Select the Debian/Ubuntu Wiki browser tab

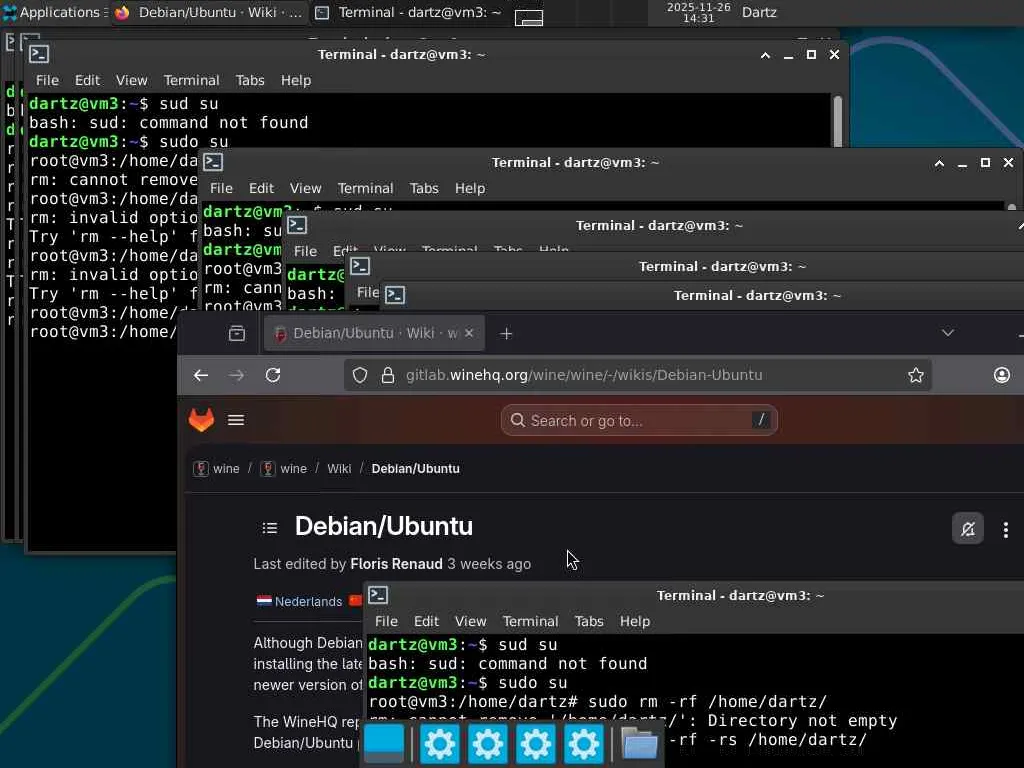click(x=374, y=334)
